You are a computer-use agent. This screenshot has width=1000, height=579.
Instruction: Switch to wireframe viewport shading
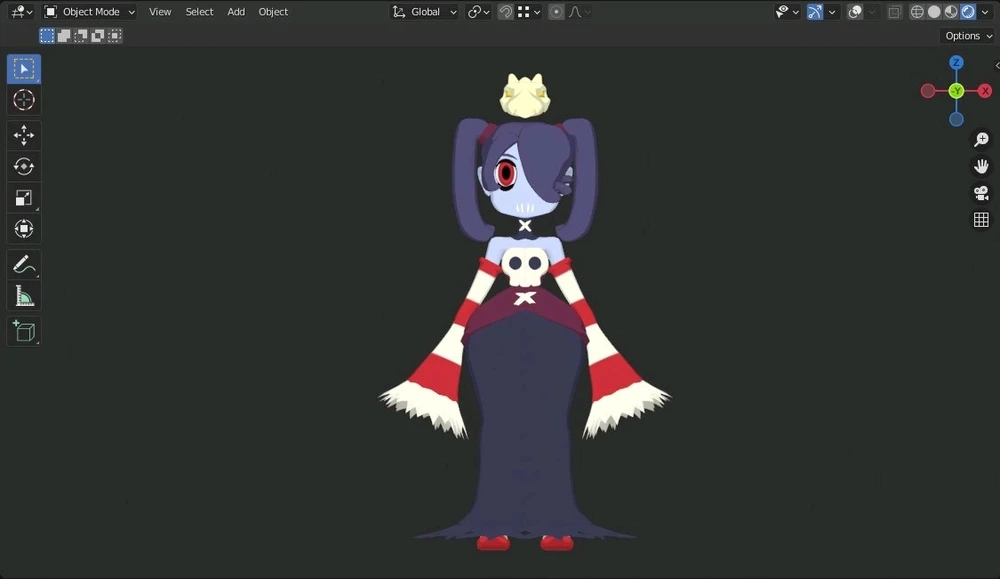[917, 12]
